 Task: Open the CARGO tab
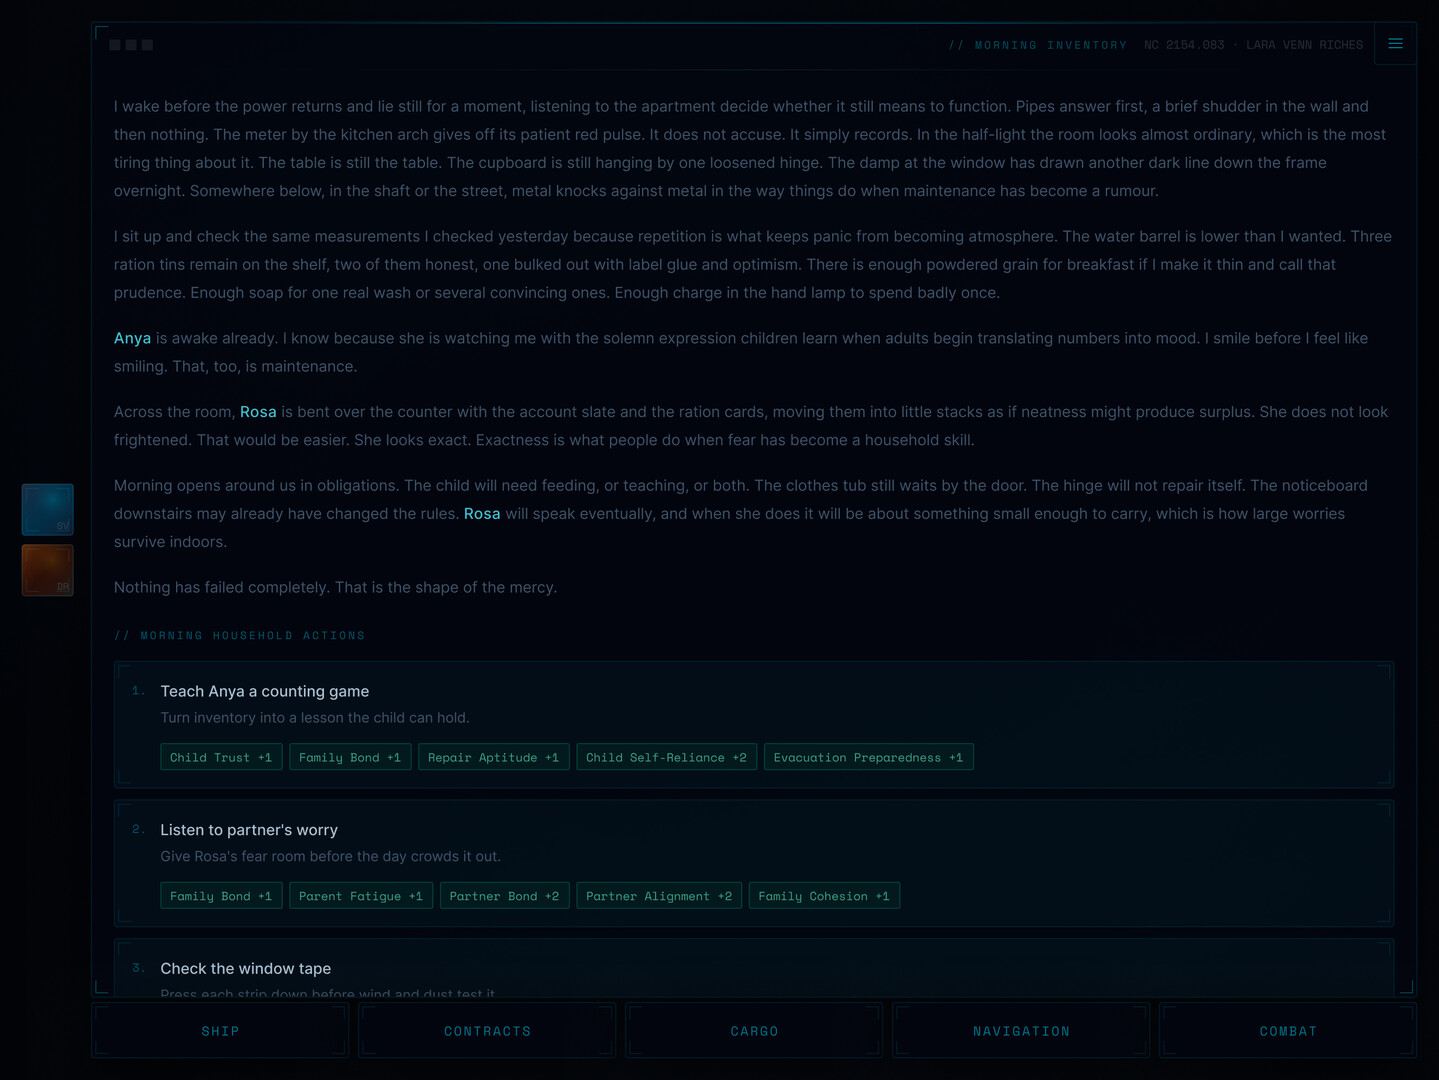coord(754,1031)
